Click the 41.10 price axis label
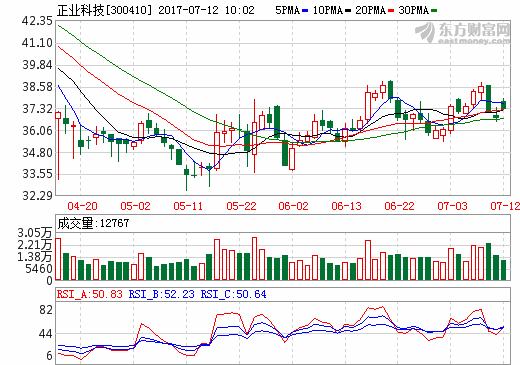The image size is (520, 365). coord(37,43)
